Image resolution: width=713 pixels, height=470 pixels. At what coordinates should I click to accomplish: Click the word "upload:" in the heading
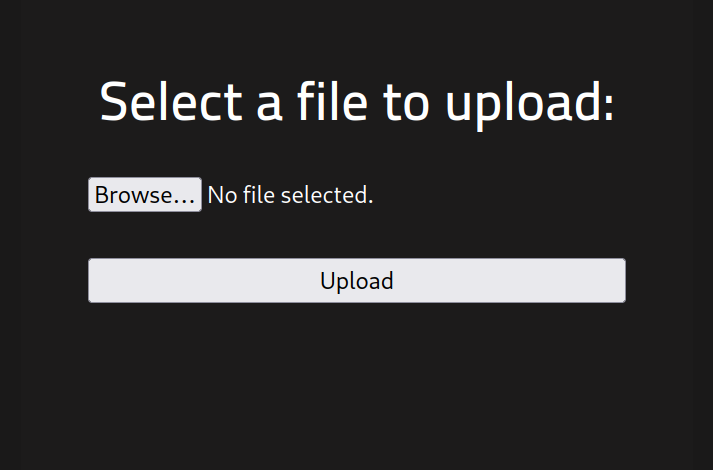[530, 104]
